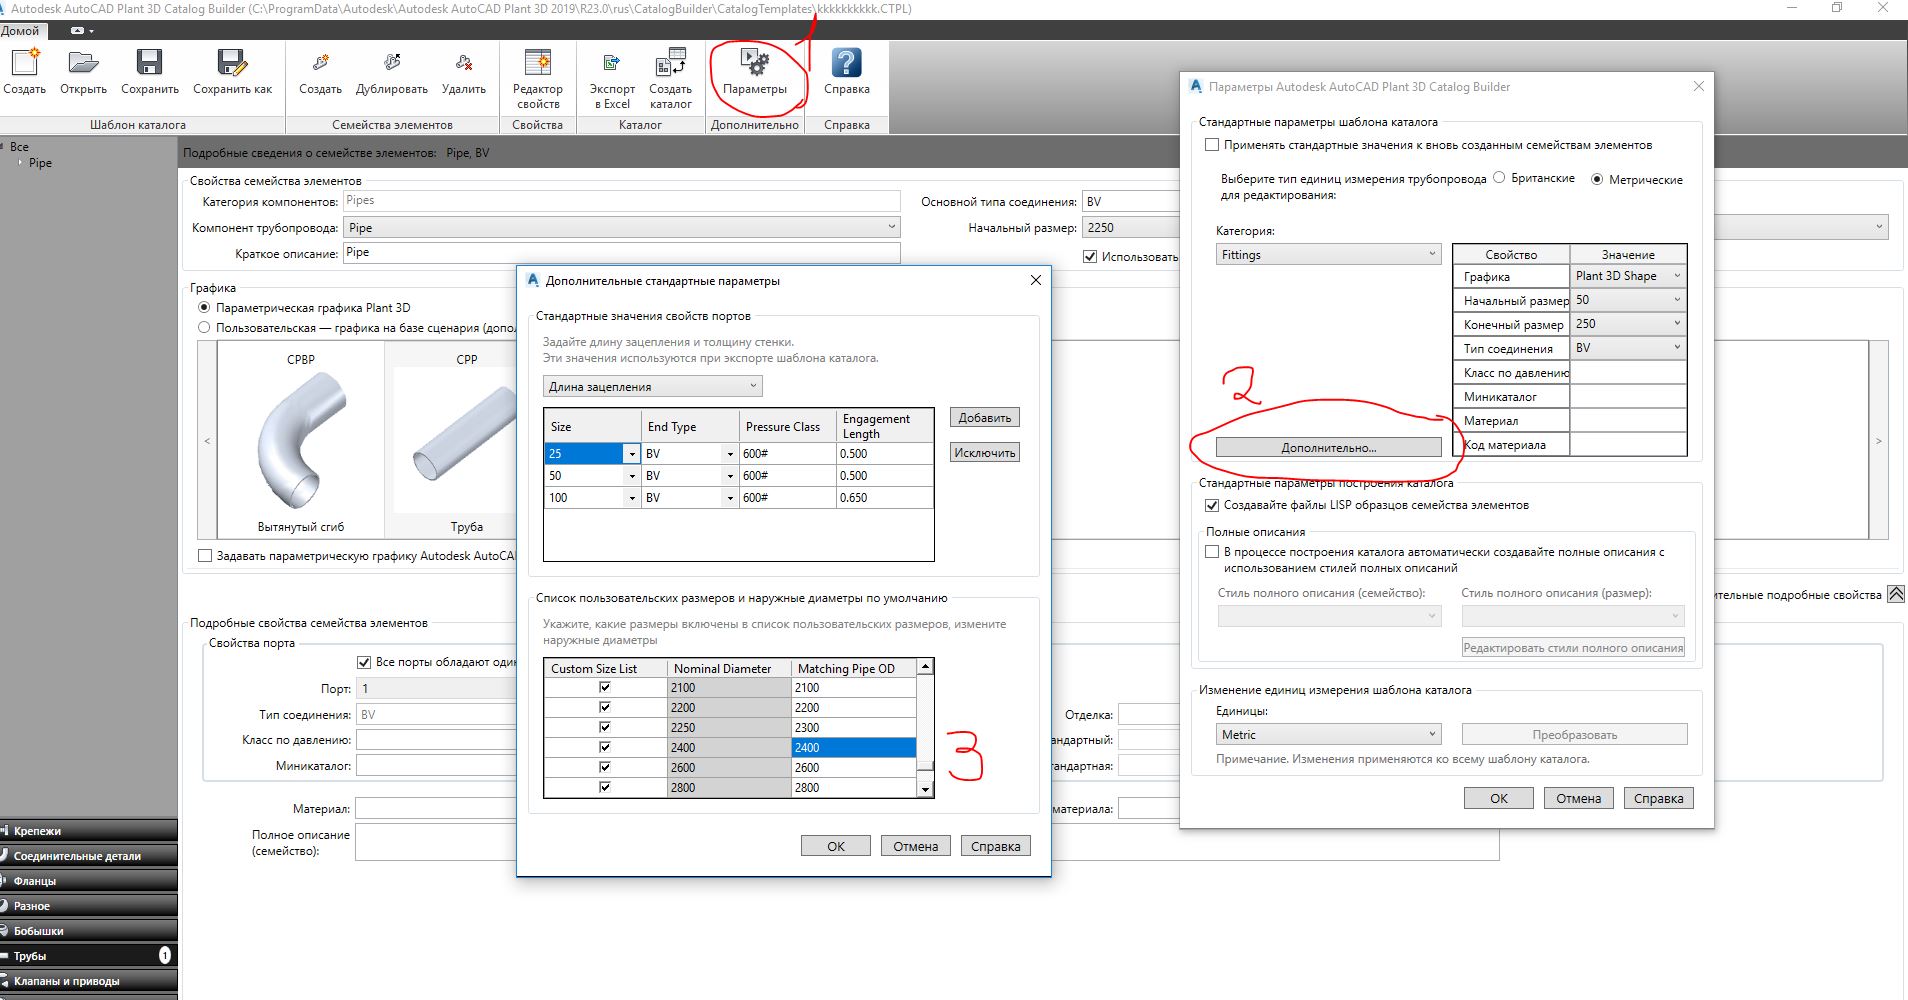This screenshot has height=1000, width=1908.
Task: Open the Разное category panel
Action: pos(89,905)
